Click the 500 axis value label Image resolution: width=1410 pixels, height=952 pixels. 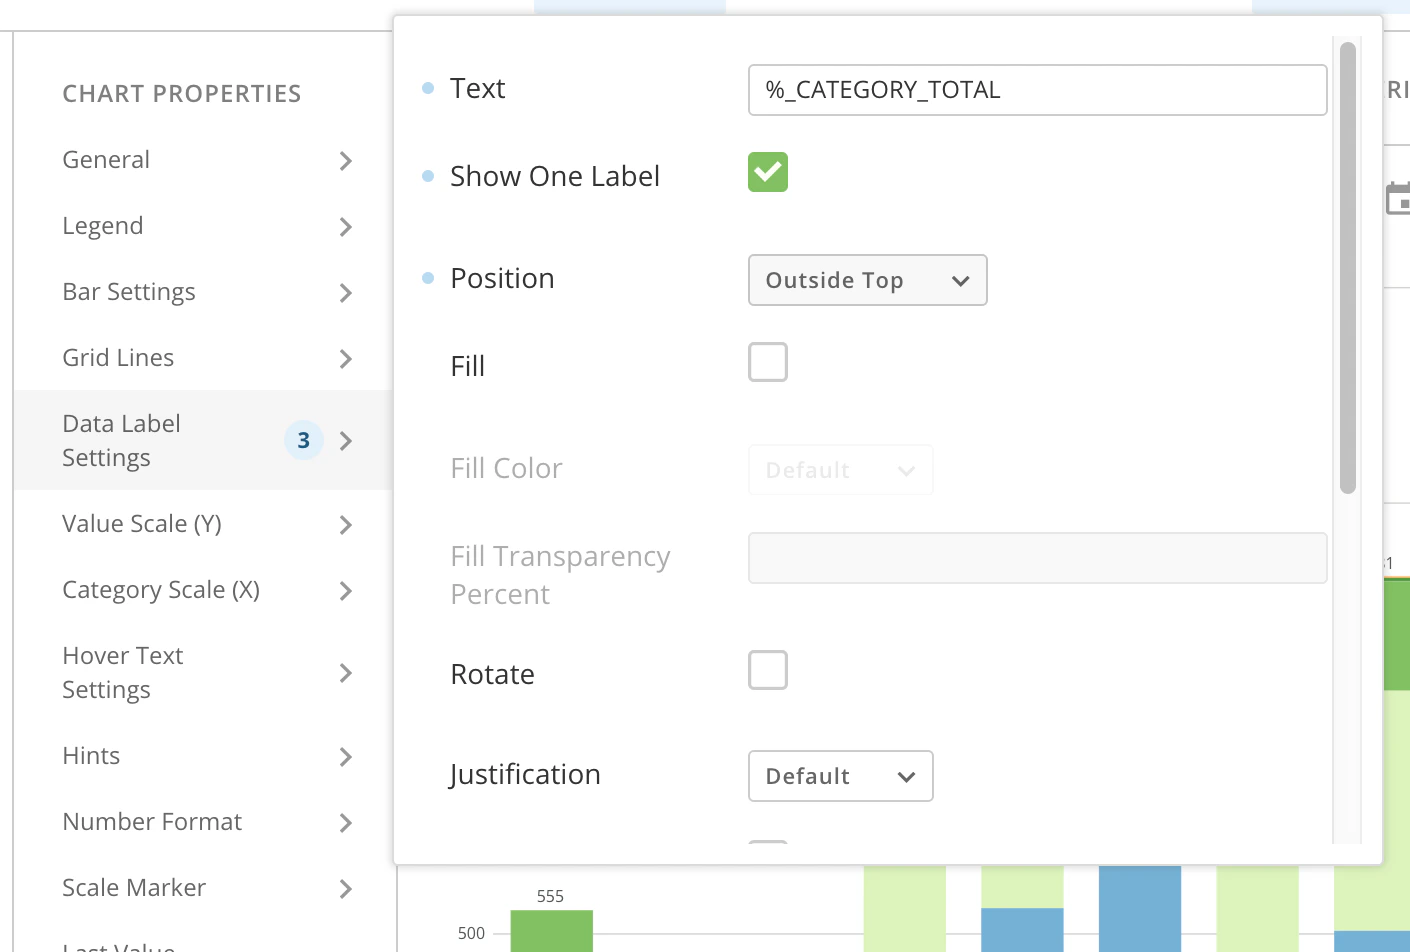pyautogui.click(x=471, y=933)
